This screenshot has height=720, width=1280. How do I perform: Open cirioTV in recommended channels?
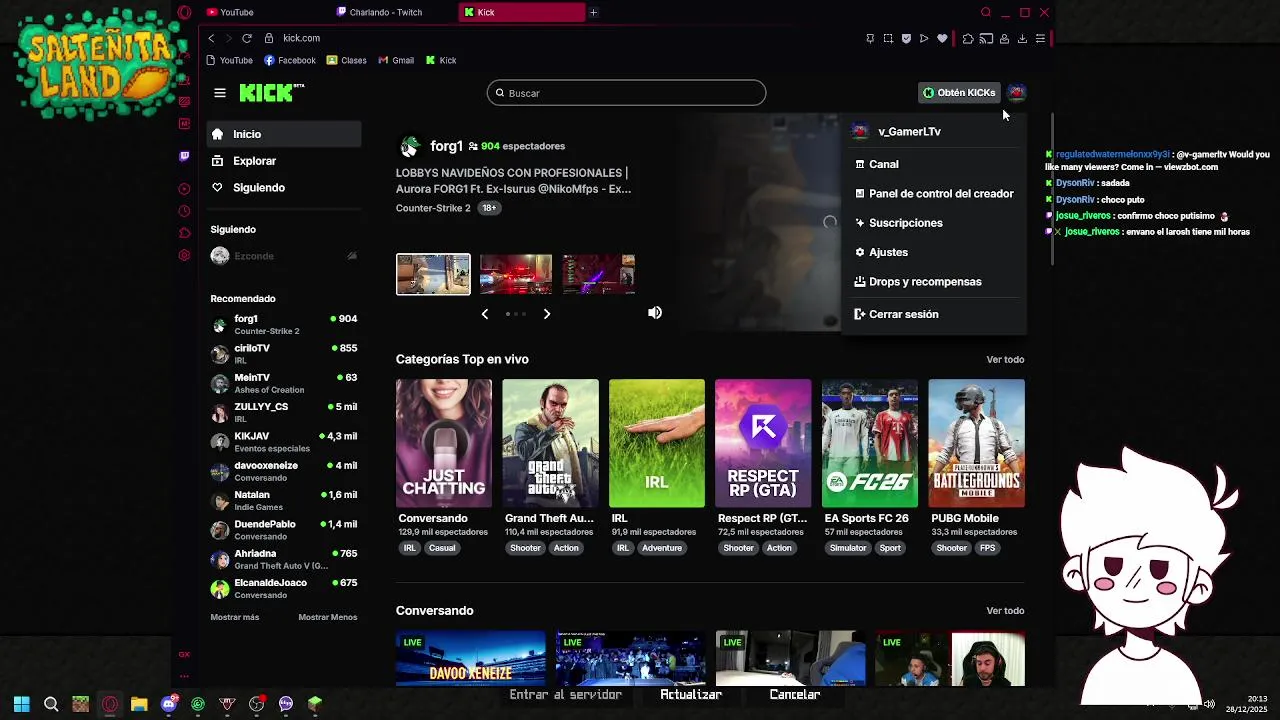(x=285, y=354)
